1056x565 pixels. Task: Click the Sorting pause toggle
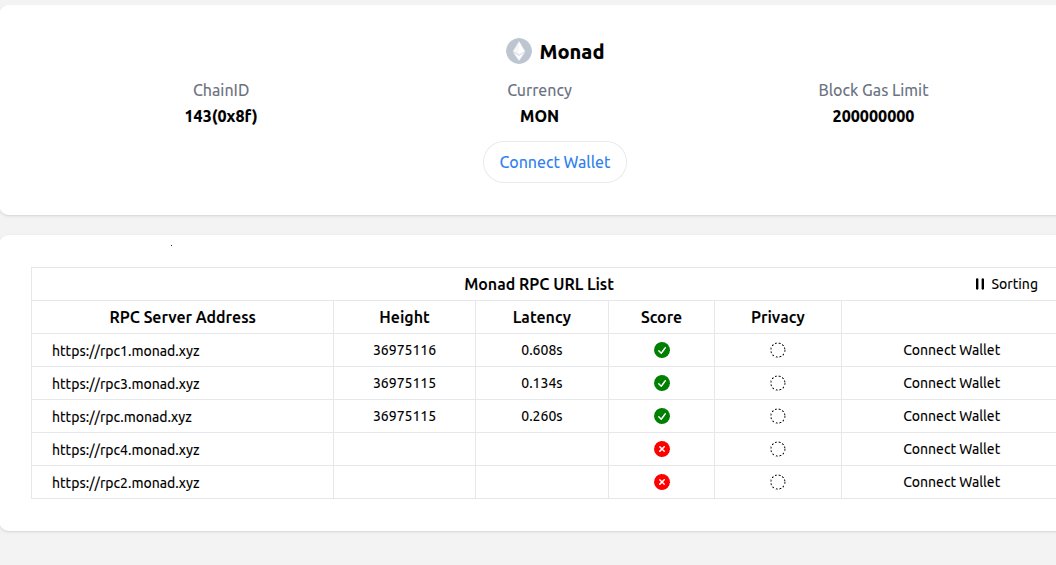(1006, 284)
